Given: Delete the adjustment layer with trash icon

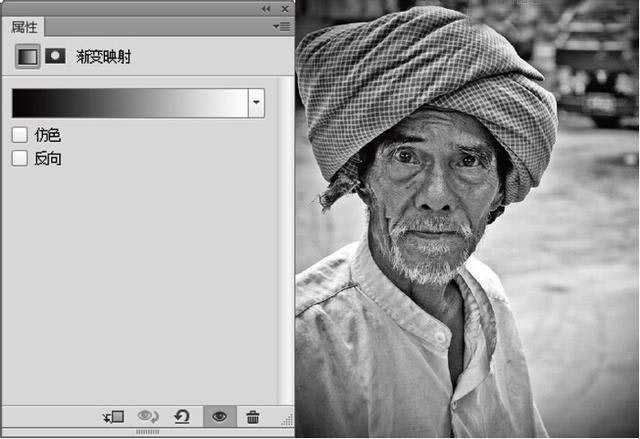Looking at the screenshot, I should pyautogui.click(x=253, y=416).
